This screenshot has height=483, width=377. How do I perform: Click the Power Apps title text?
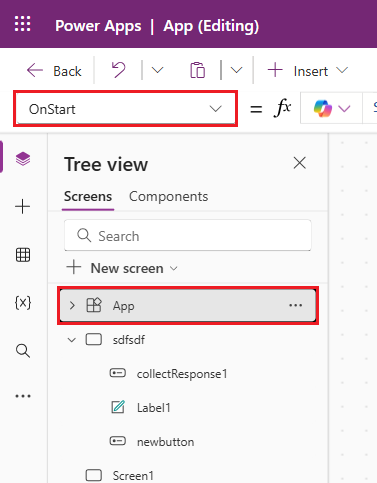click(98, 26)
